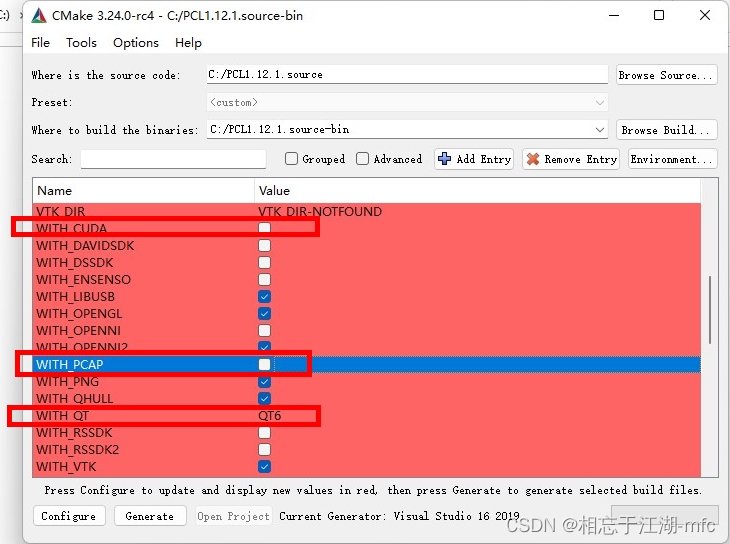The width and height of the screenshot is (730, 544).
Task: Uncheck the WITH_LIBUSB checkbox
Action: click(x=264, y=297)
